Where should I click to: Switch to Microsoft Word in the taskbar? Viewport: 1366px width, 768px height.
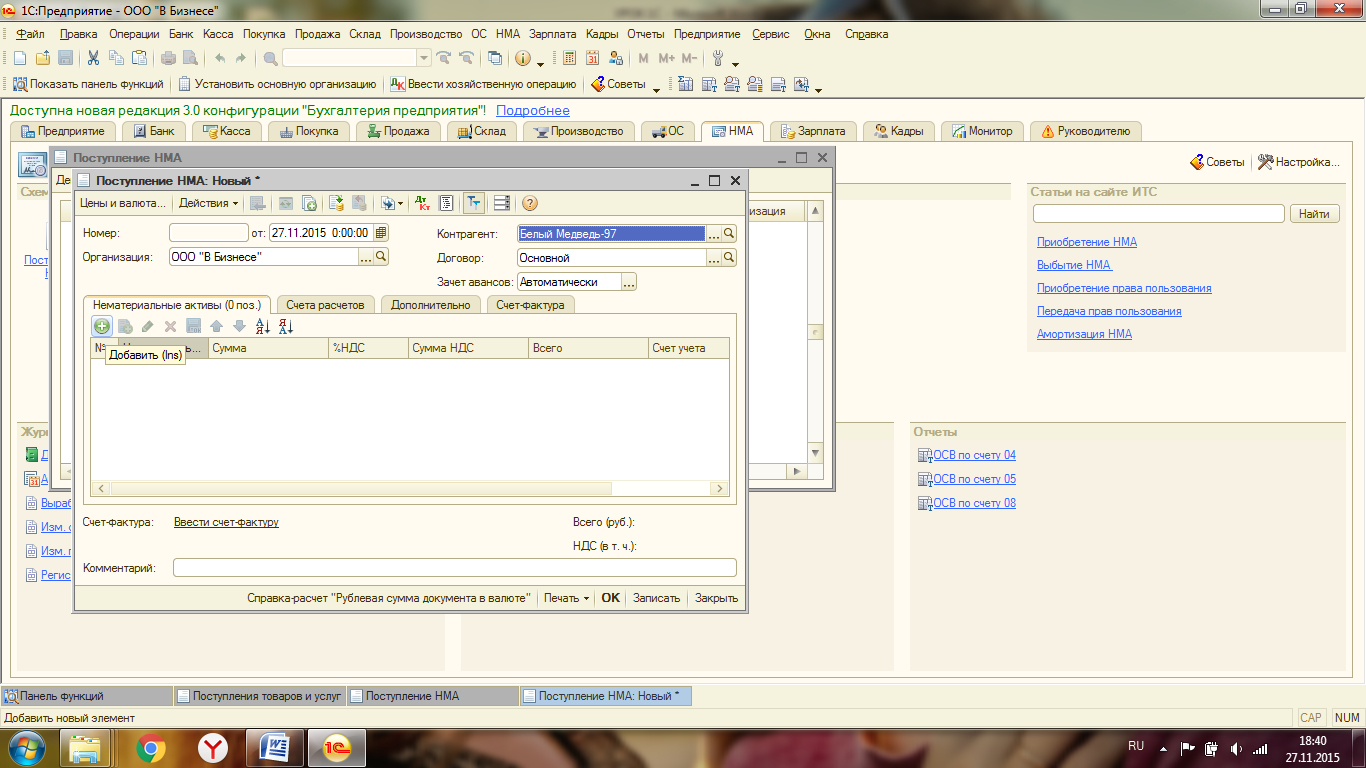[274, 747]
